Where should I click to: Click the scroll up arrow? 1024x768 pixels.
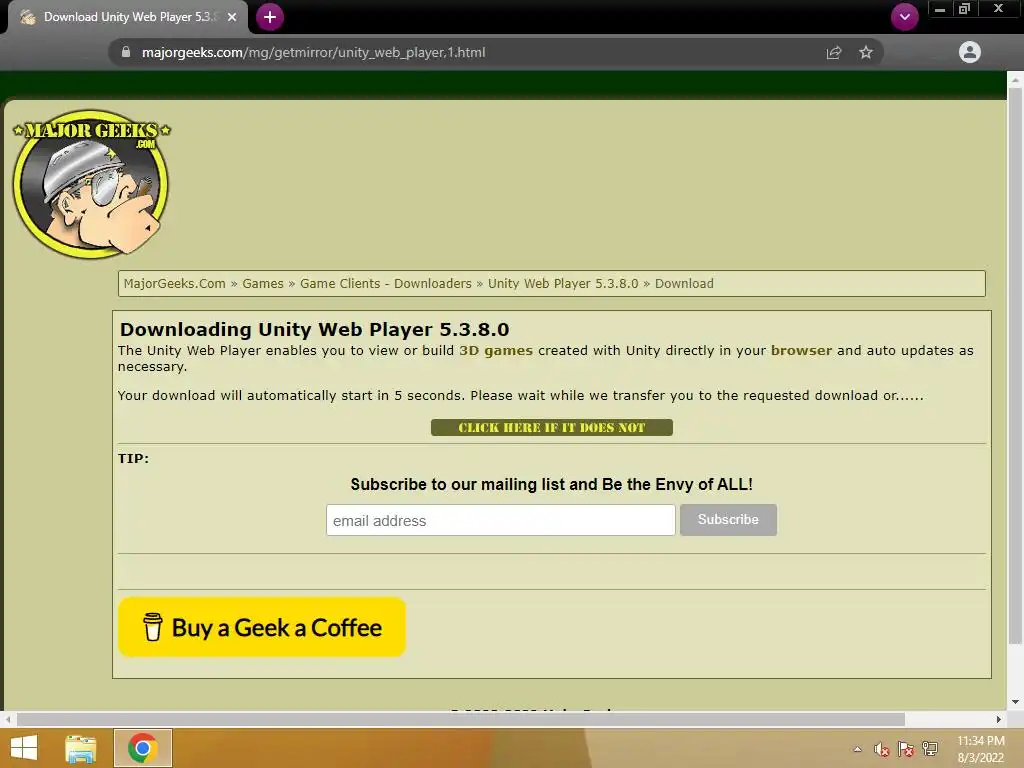point(1015,79)
